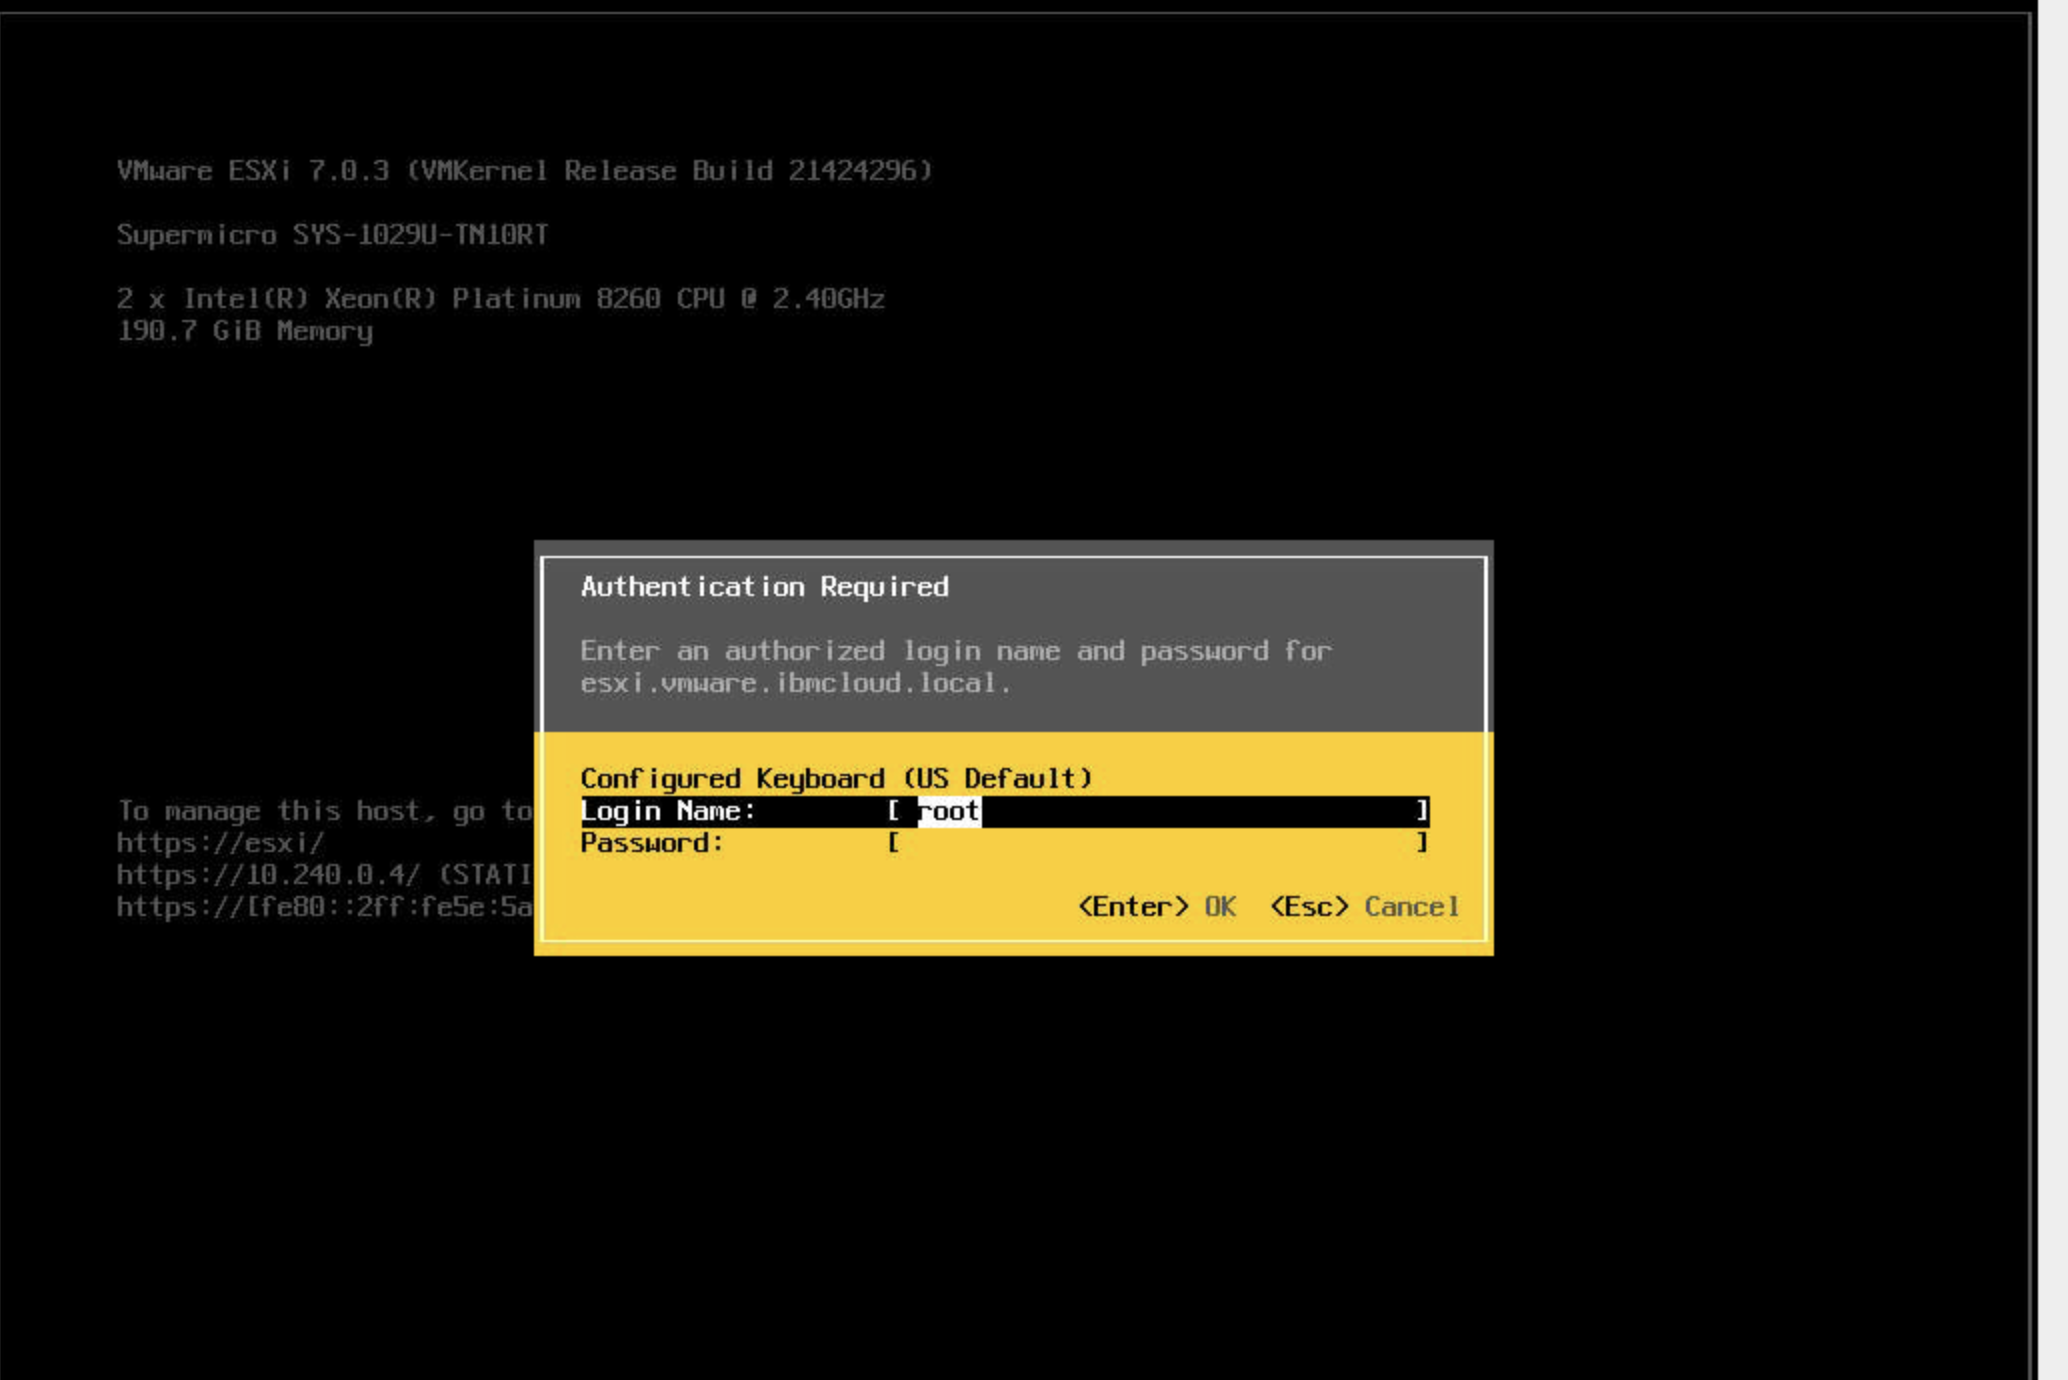
Task: Click the vertical scrollbar on right edge
Action: pos(2052,690)
